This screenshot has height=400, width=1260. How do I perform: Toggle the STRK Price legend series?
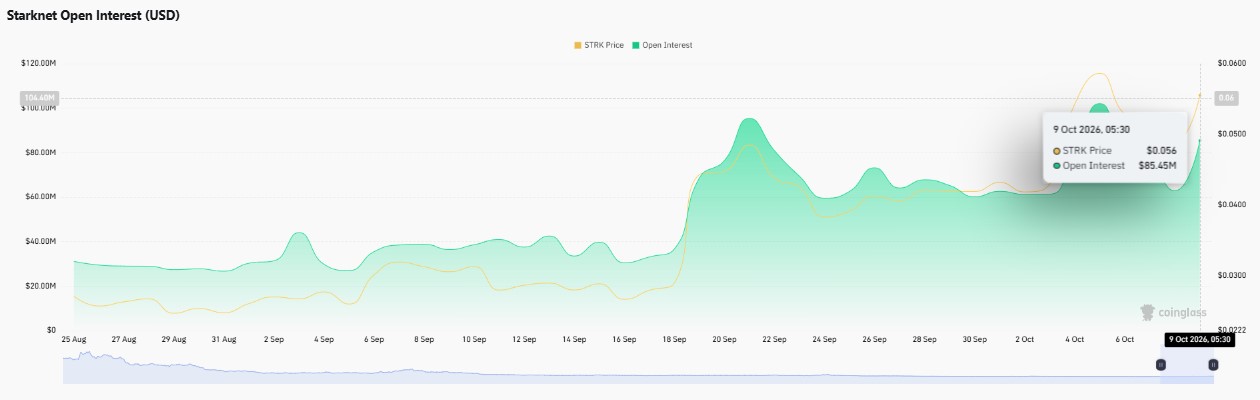[599, 45]
